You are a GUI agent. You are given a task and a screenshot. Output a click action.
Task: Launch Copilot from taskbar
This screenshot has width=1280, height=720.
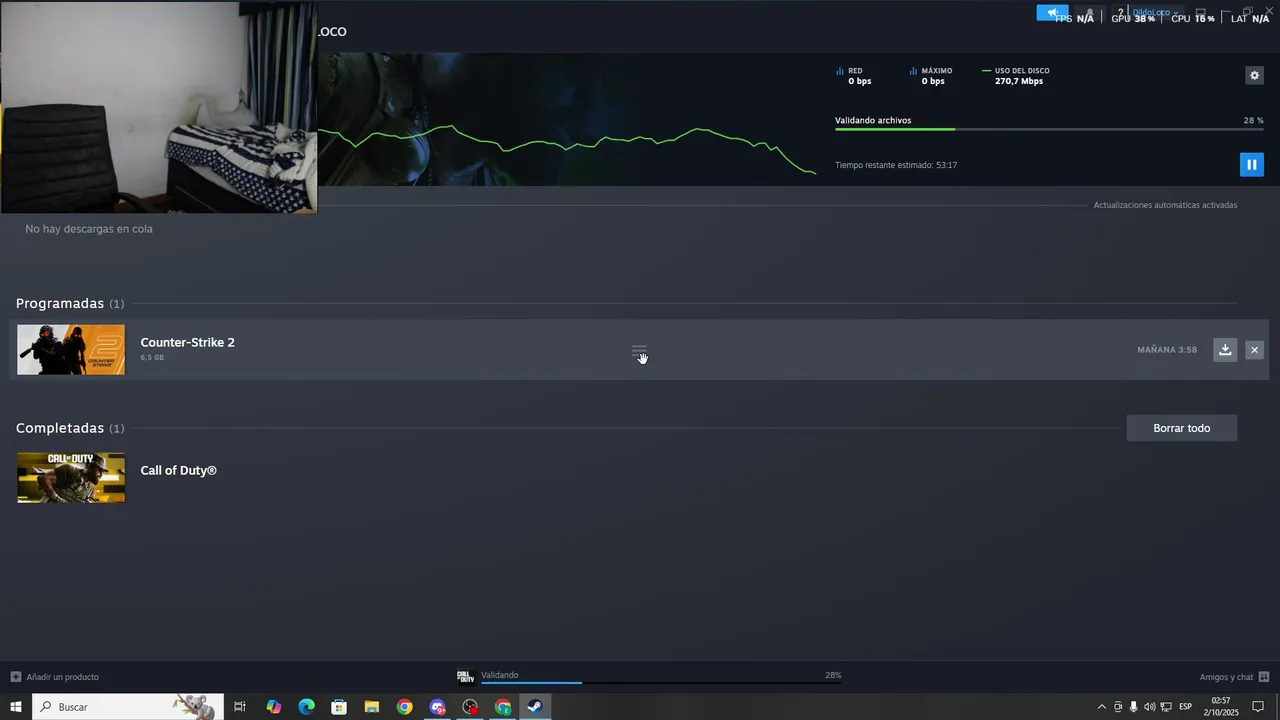[273, 707]
